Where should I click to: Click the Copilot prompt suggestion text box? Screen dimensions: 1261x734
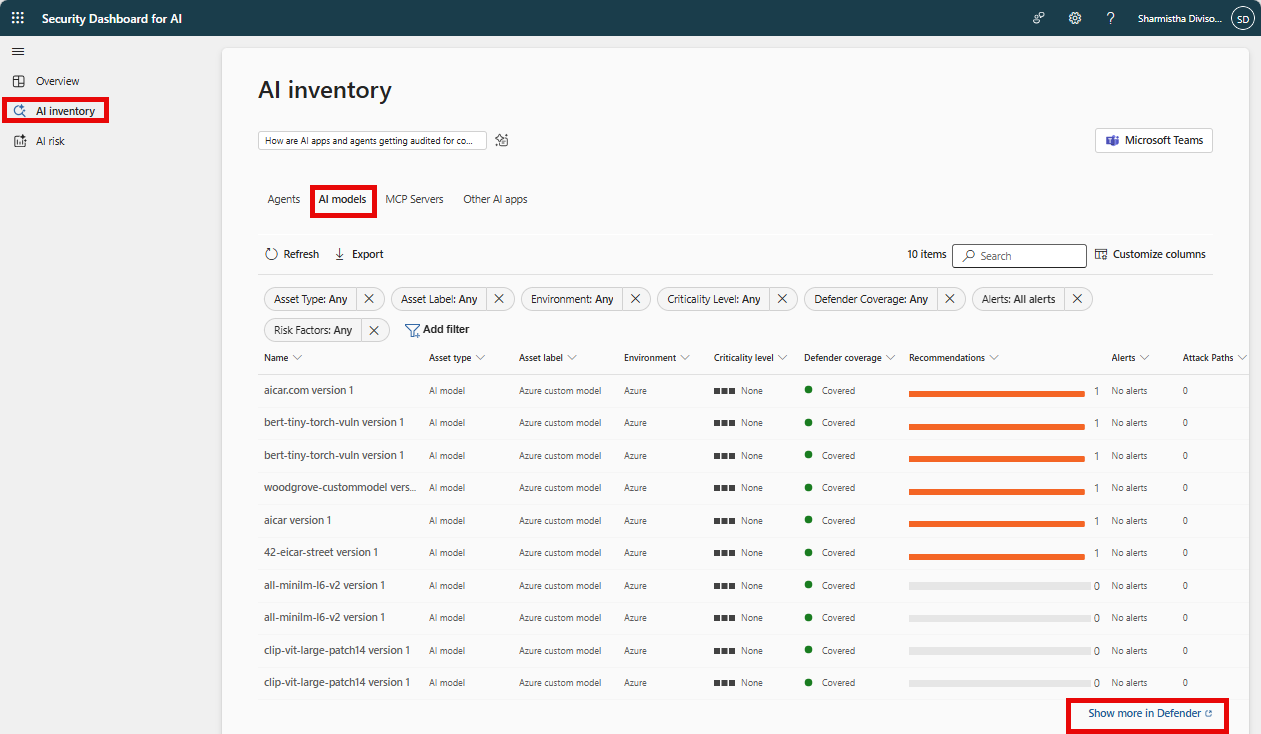tap(372, 141)
